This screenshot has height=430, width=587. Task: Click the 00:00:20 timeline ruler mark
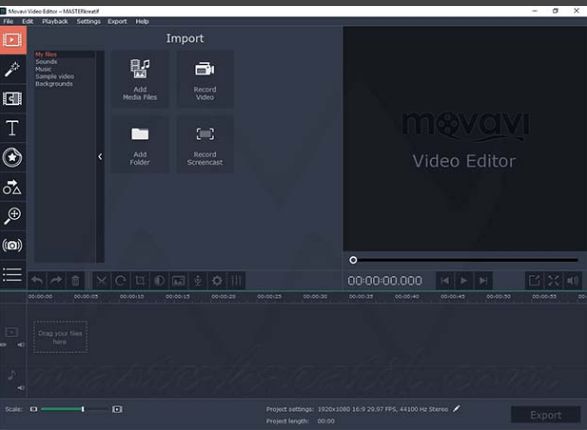point(223,296)
